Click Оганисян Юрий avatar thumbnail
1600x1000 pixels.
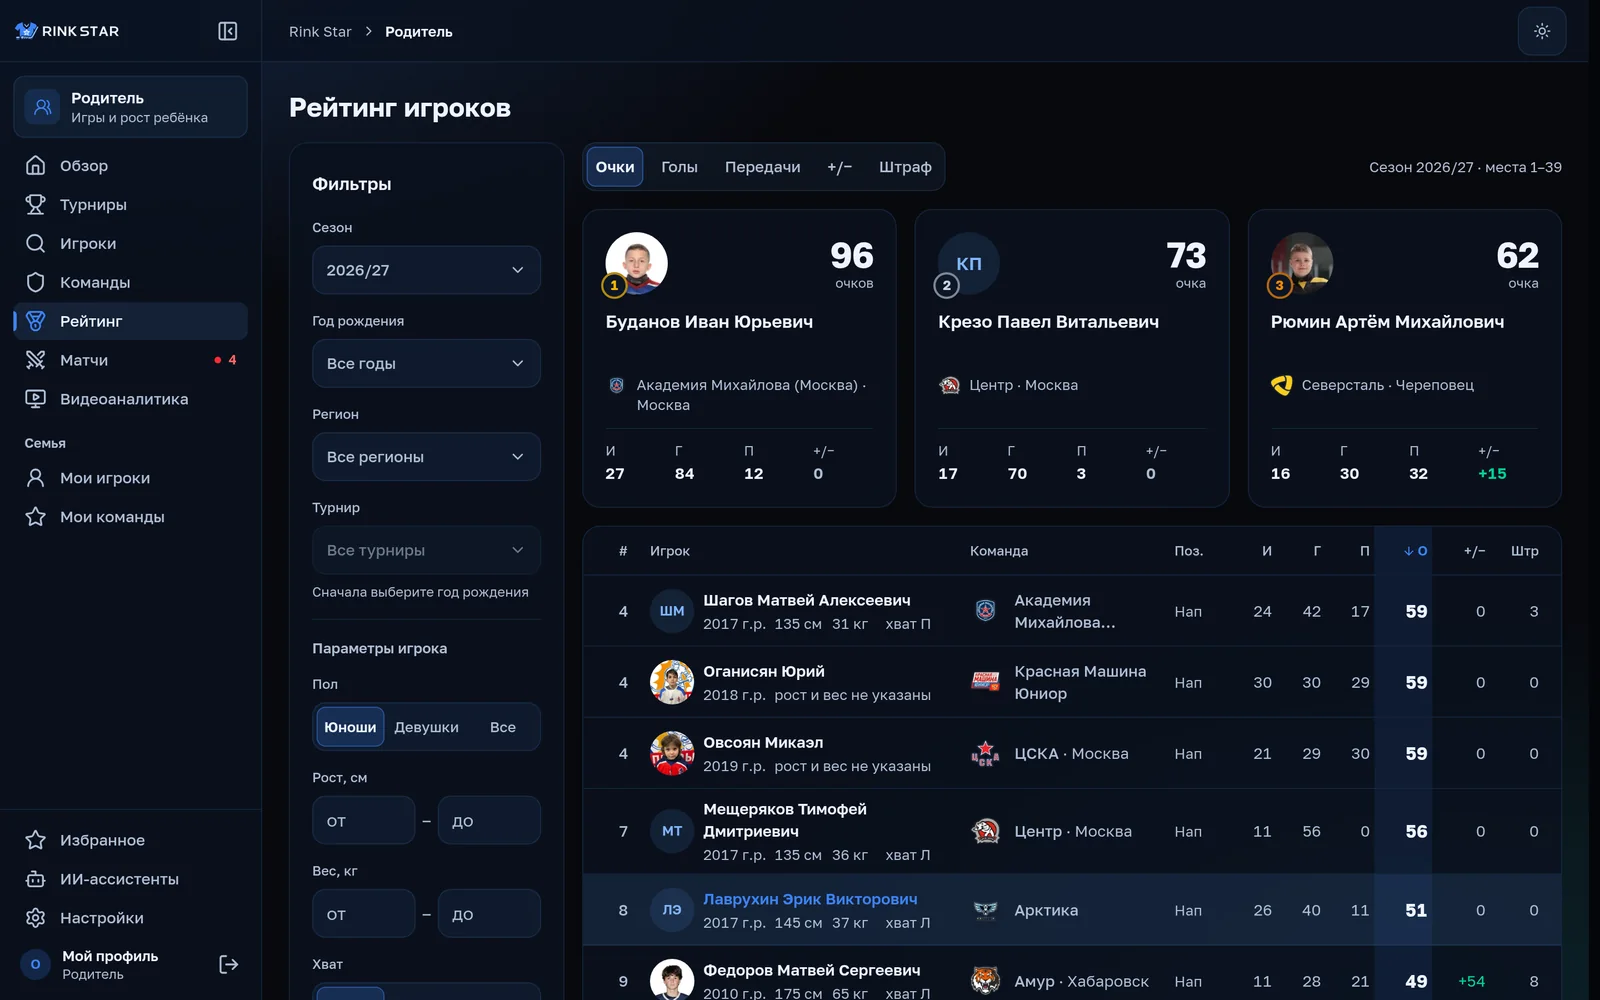point(672,682)
